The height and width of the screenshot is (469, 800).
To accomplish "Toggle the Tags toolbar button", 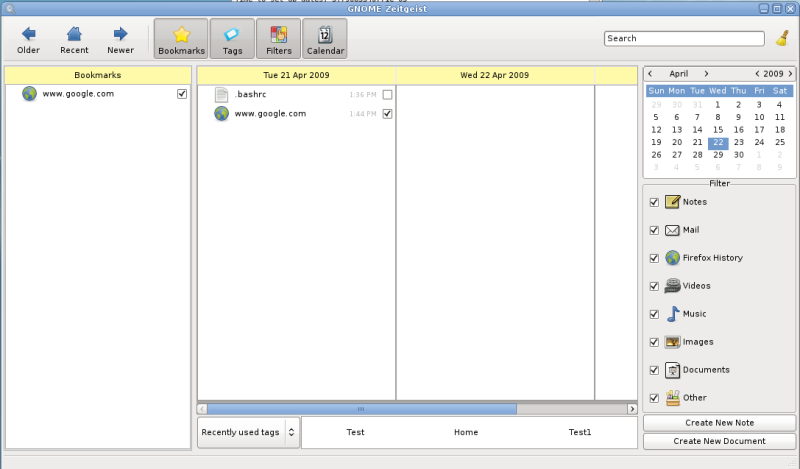I will pos(232,38).
